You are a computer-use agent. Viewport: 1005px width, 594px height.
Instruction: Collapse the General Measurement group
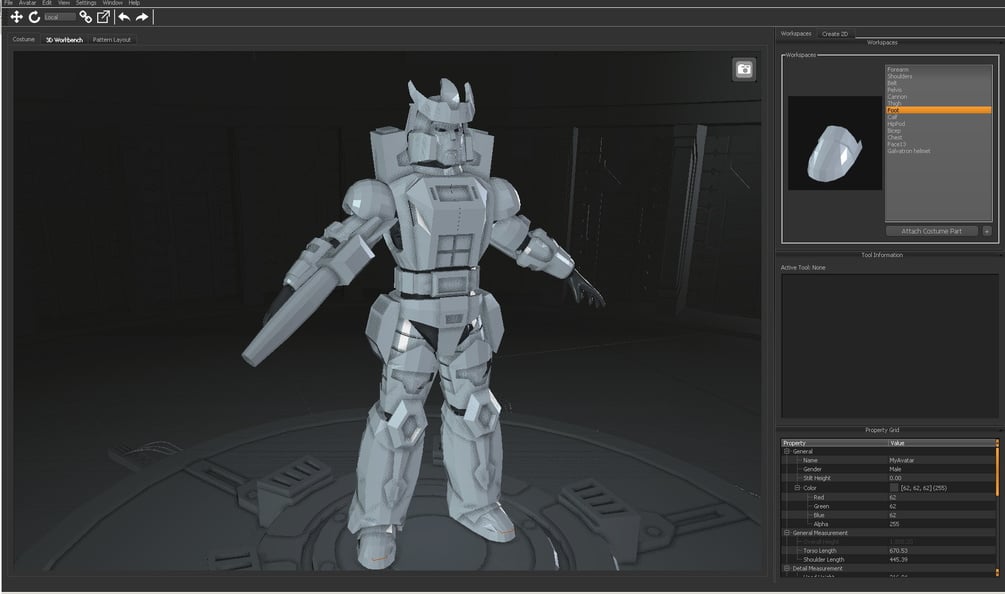tap(787, 532)
